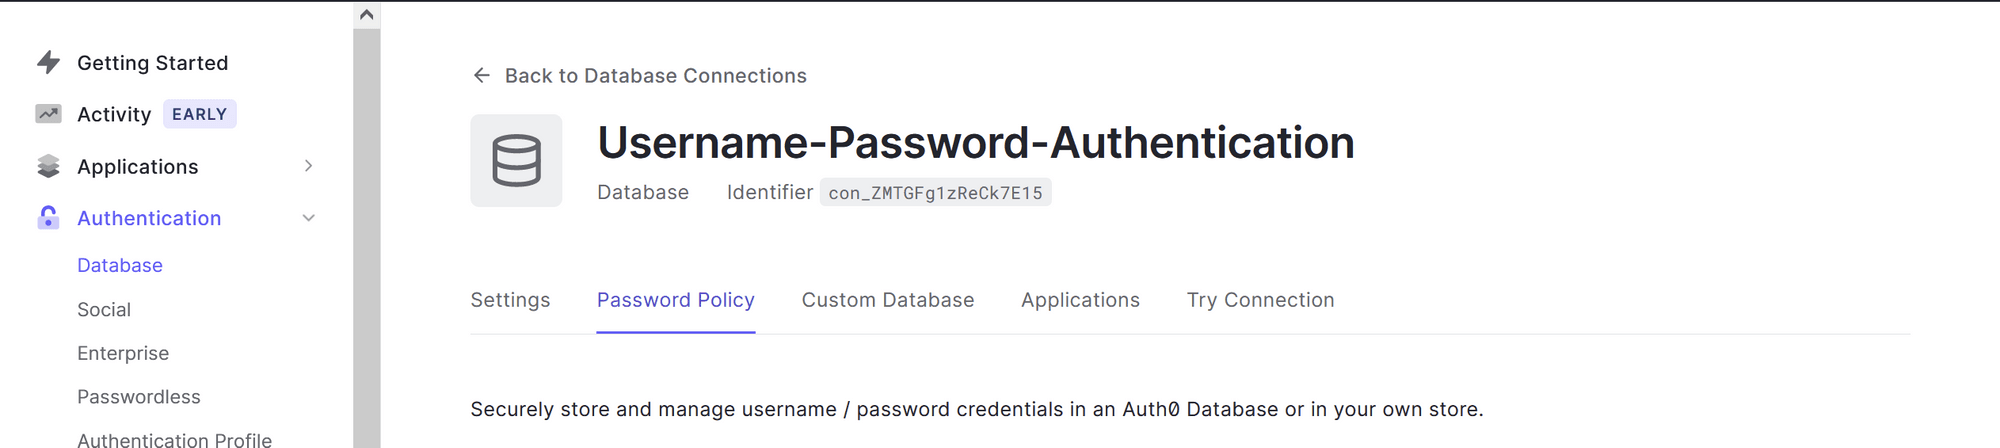This screenshot has width=2000, height=448.
Task: Click the large database cylinder icon
Action: [516, 161]
